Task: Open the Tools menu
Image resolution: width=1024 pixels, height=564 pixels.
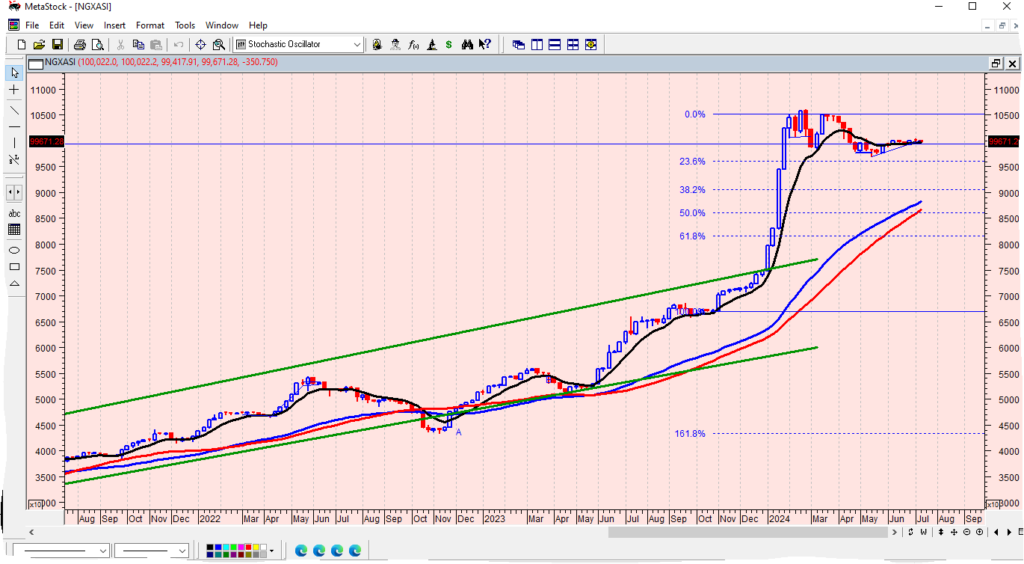Action: [185, 25]
